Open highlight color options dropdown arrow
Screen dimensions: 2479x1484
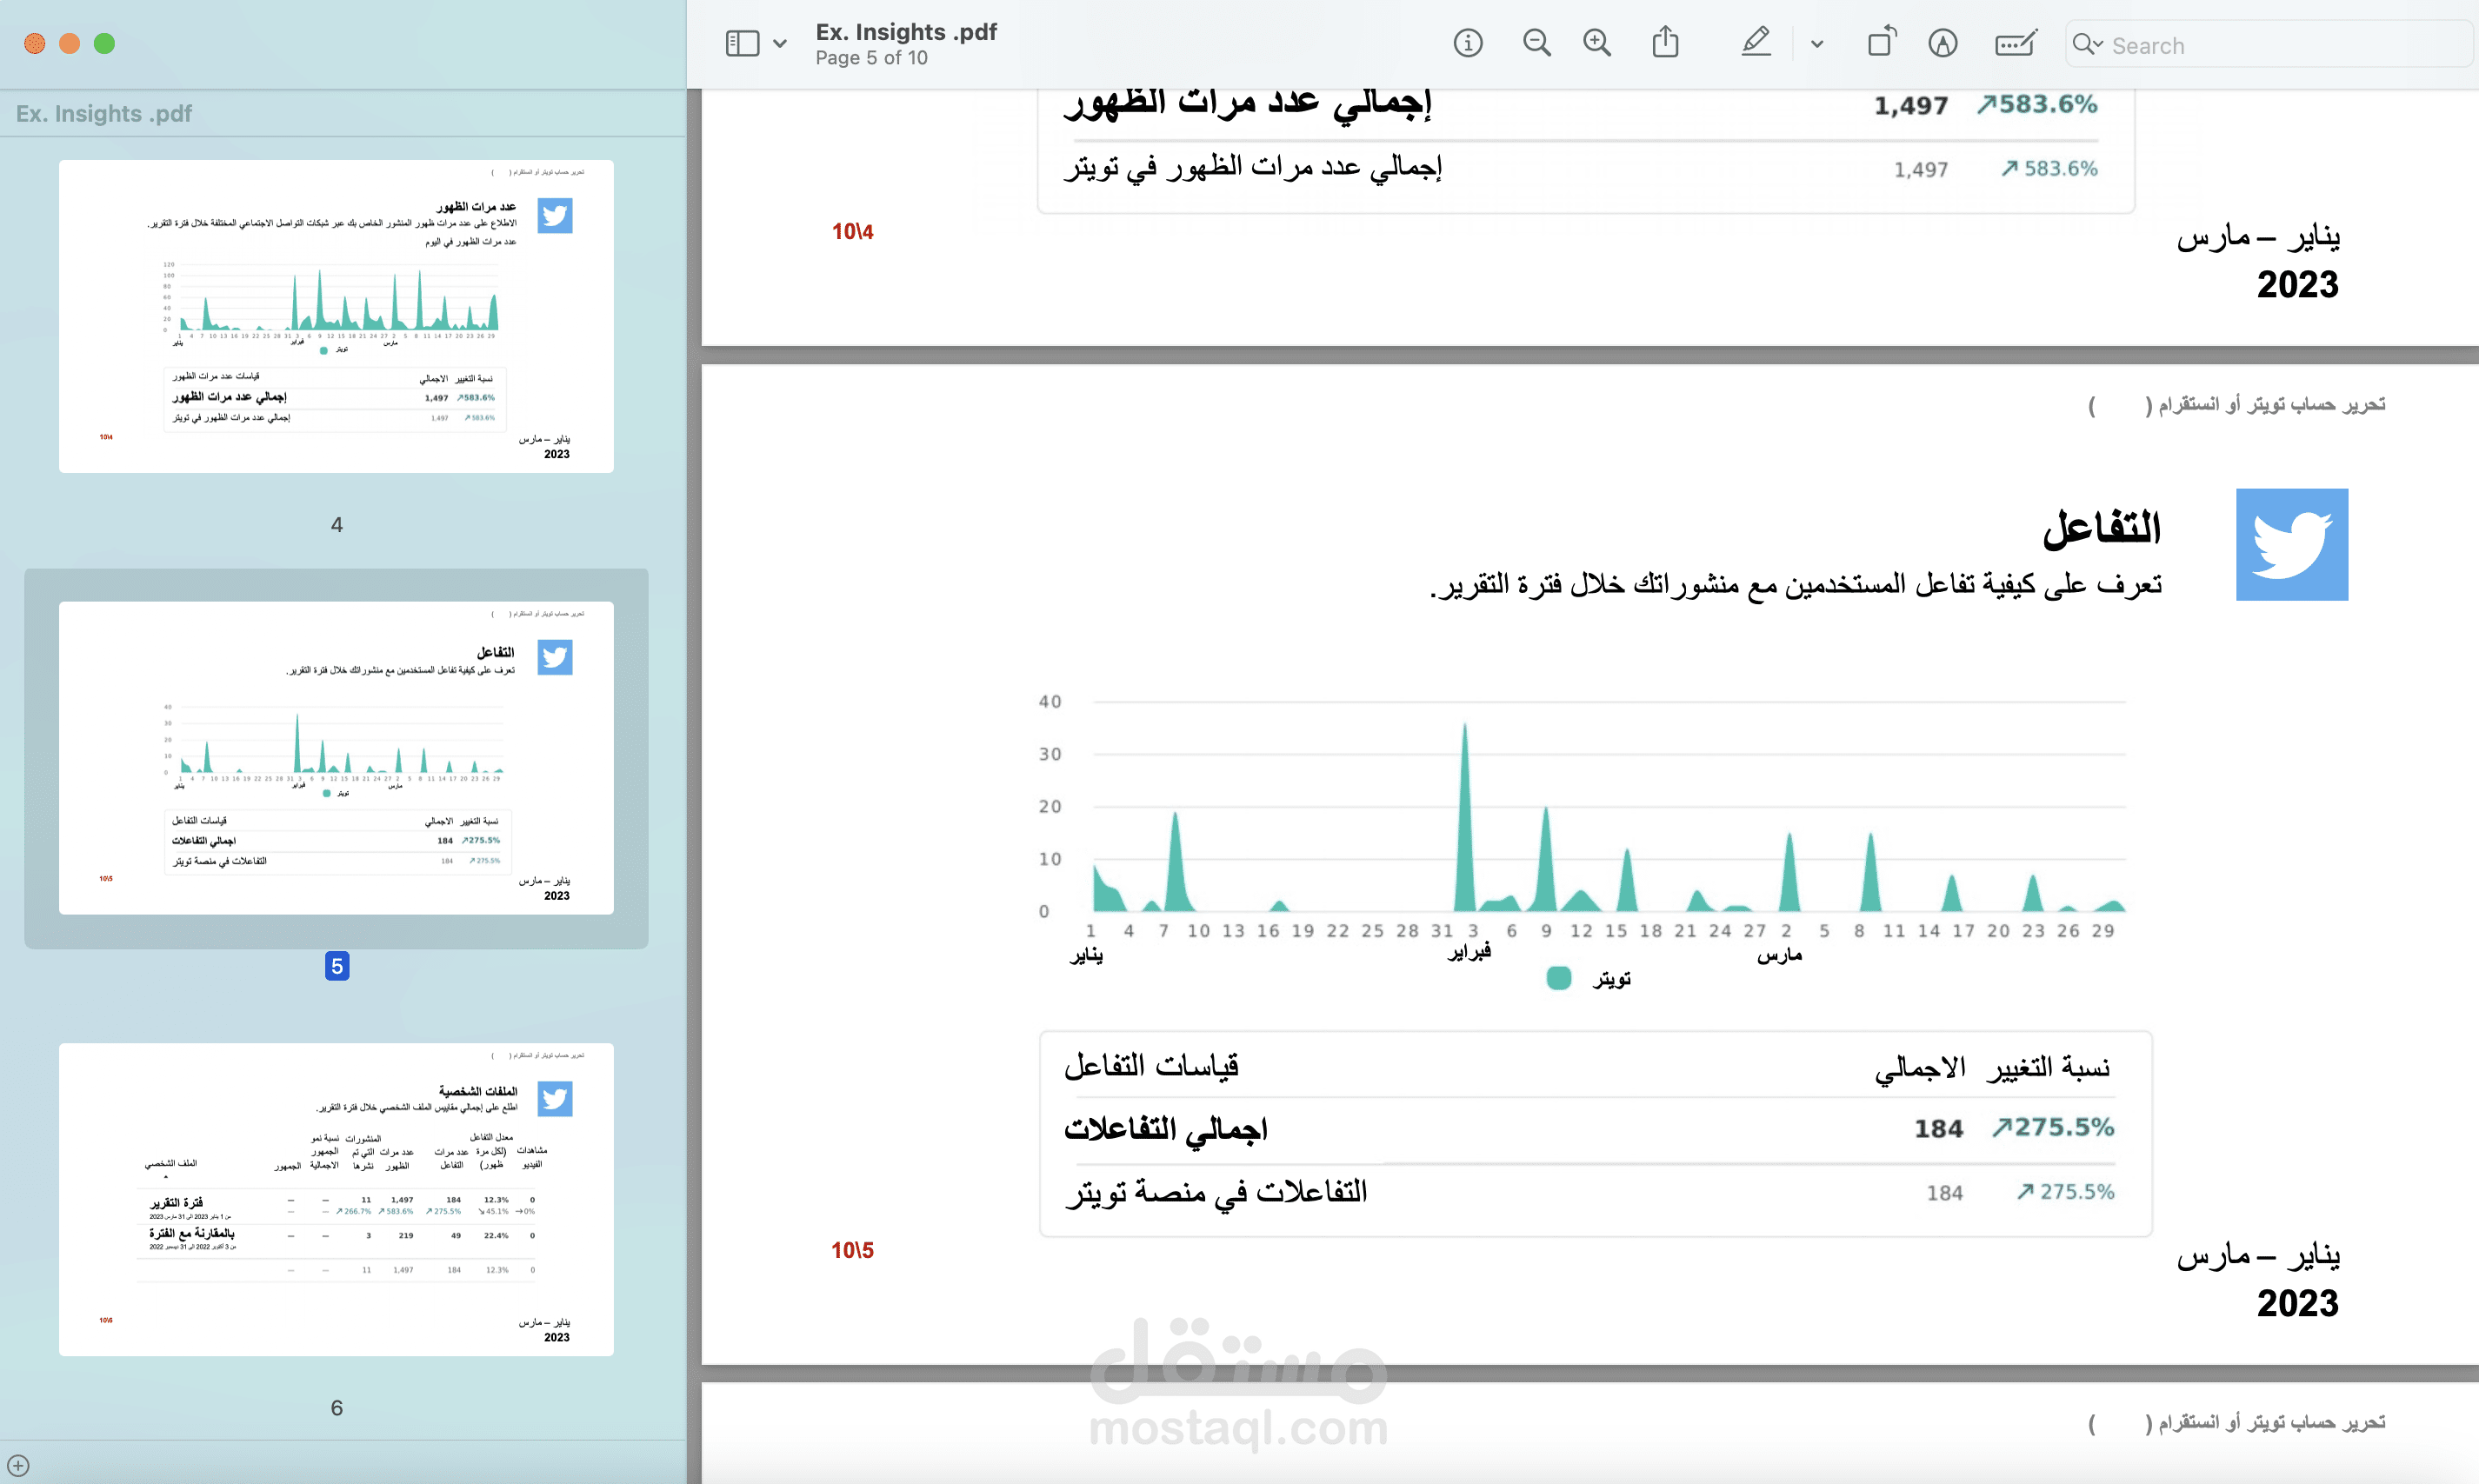tap(1817, 44)
